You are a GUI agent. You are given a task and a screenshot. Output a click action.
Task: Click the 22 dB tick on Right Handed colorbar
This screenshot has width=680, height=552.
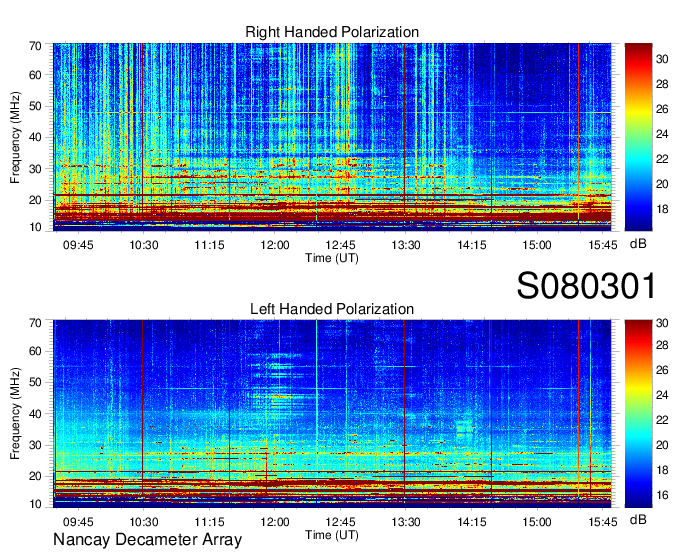coord(662,159)
